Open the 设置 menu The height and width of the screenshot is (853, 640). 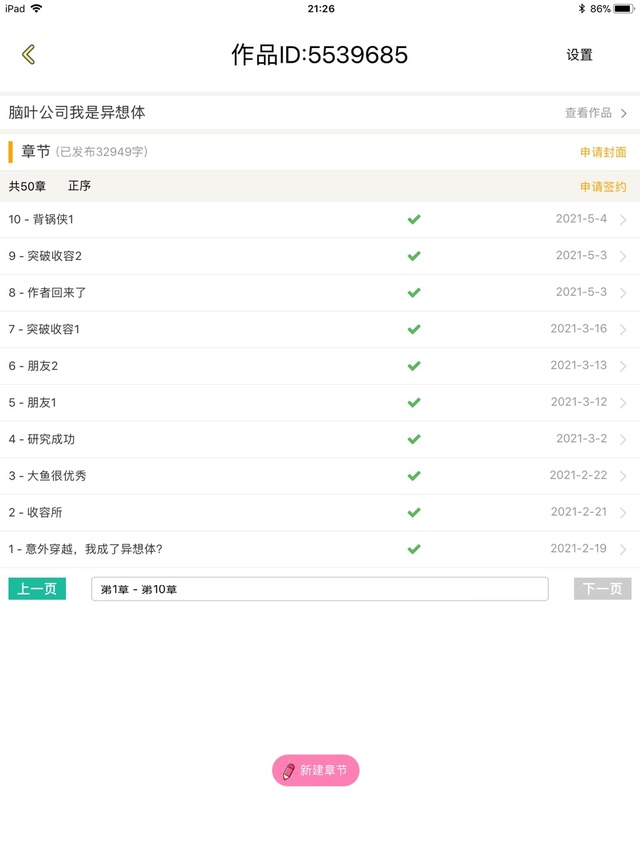click(580, 55)
